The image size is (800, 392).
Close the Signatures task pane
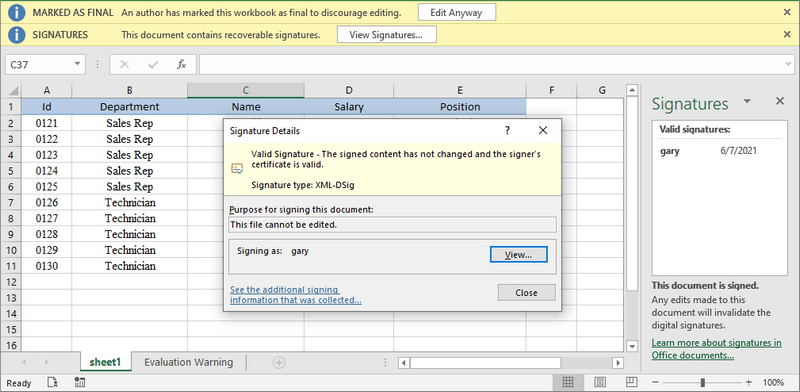[x=780, y=101]
